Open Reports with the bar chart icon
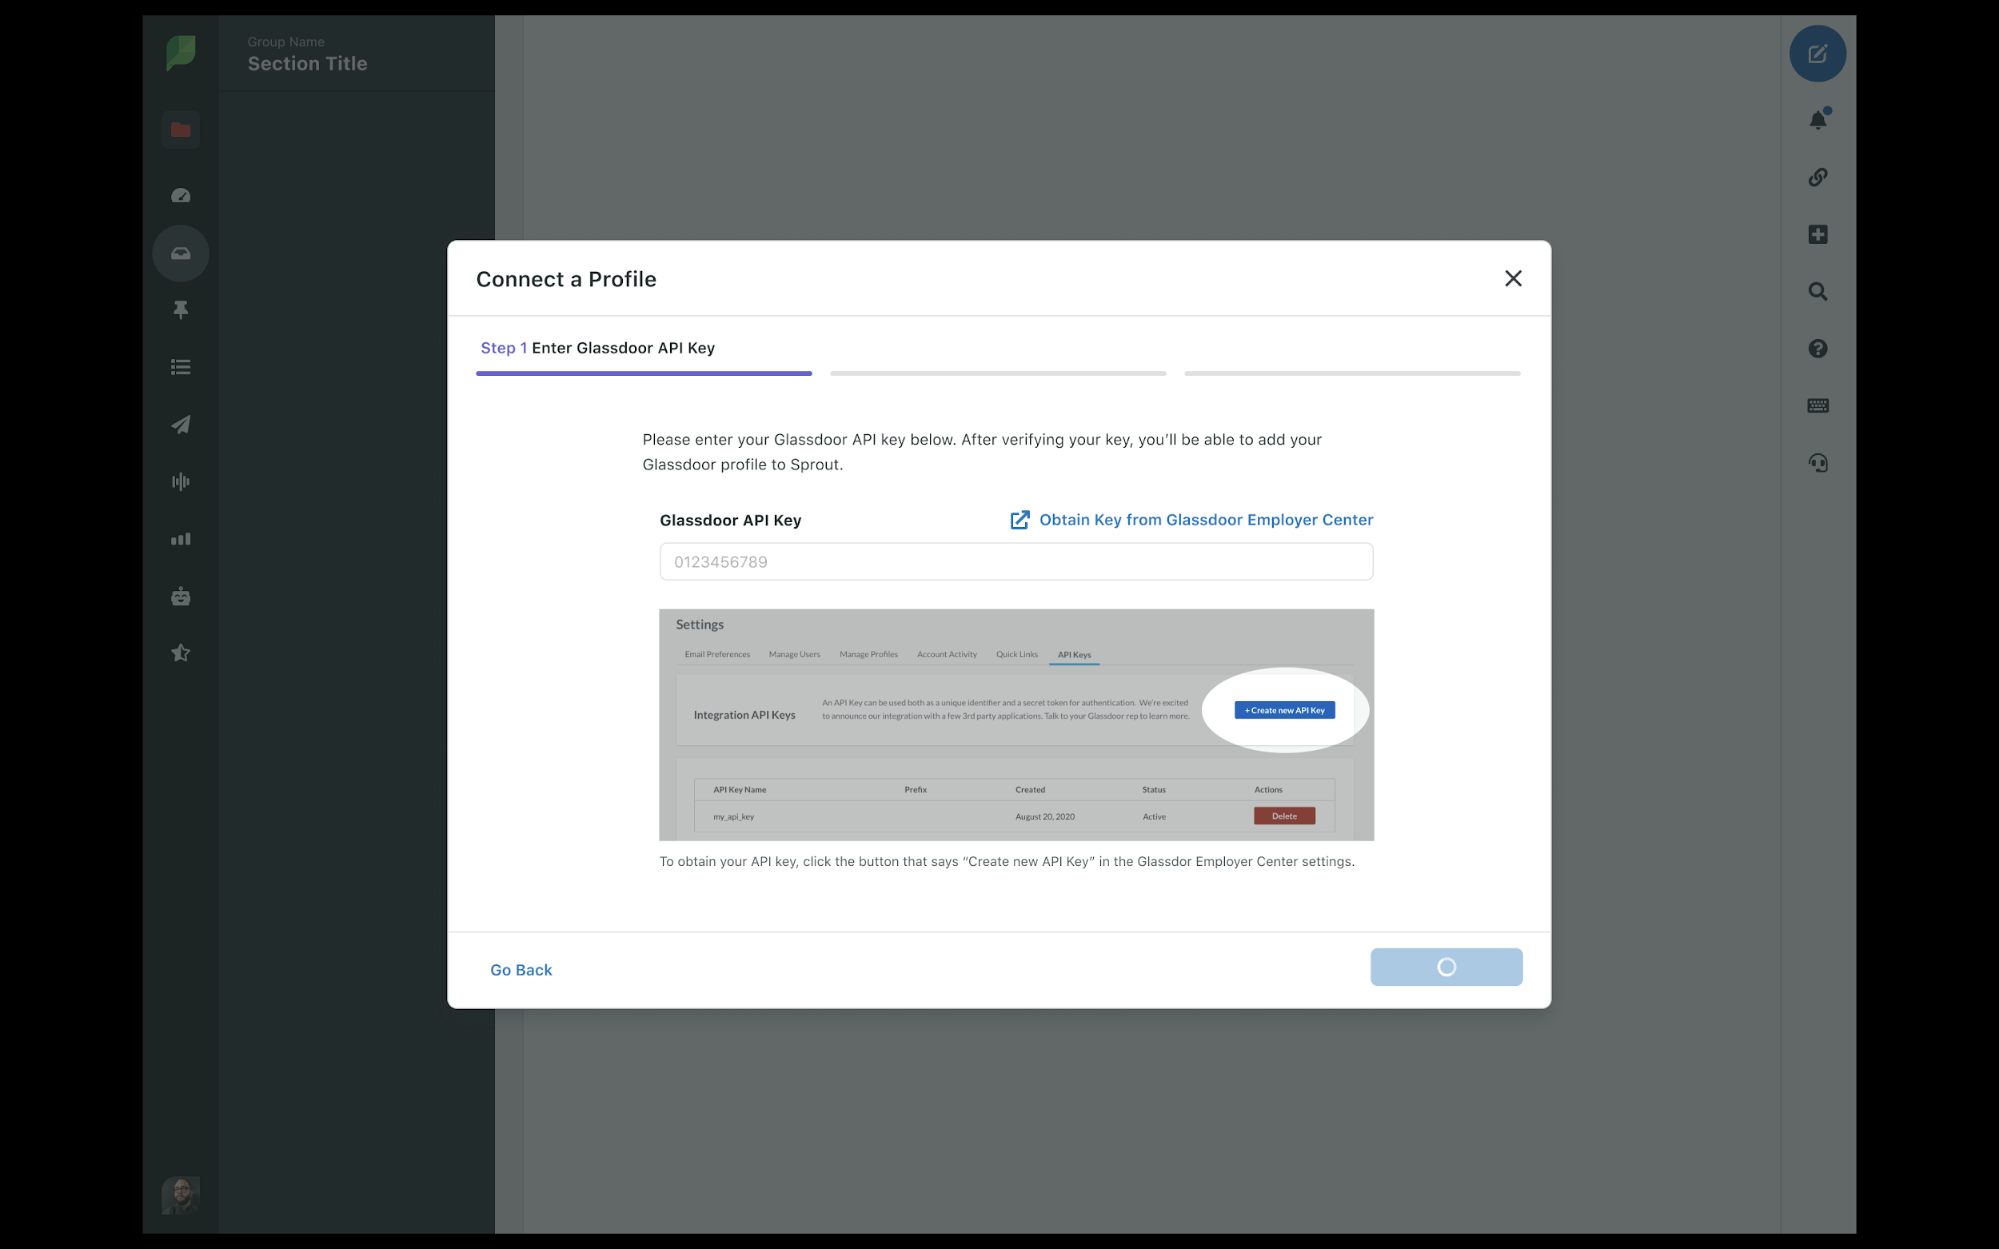Screen dimensions: 1999x1249 point(180,538)
